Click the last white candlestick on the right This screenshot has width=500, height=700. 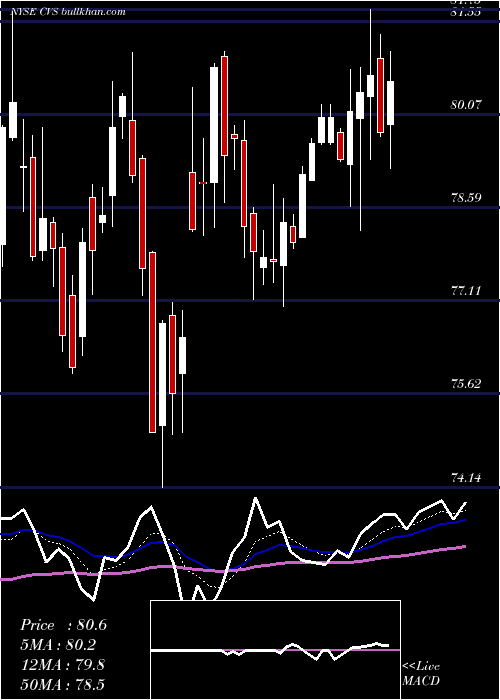click(x=391, y=103)
